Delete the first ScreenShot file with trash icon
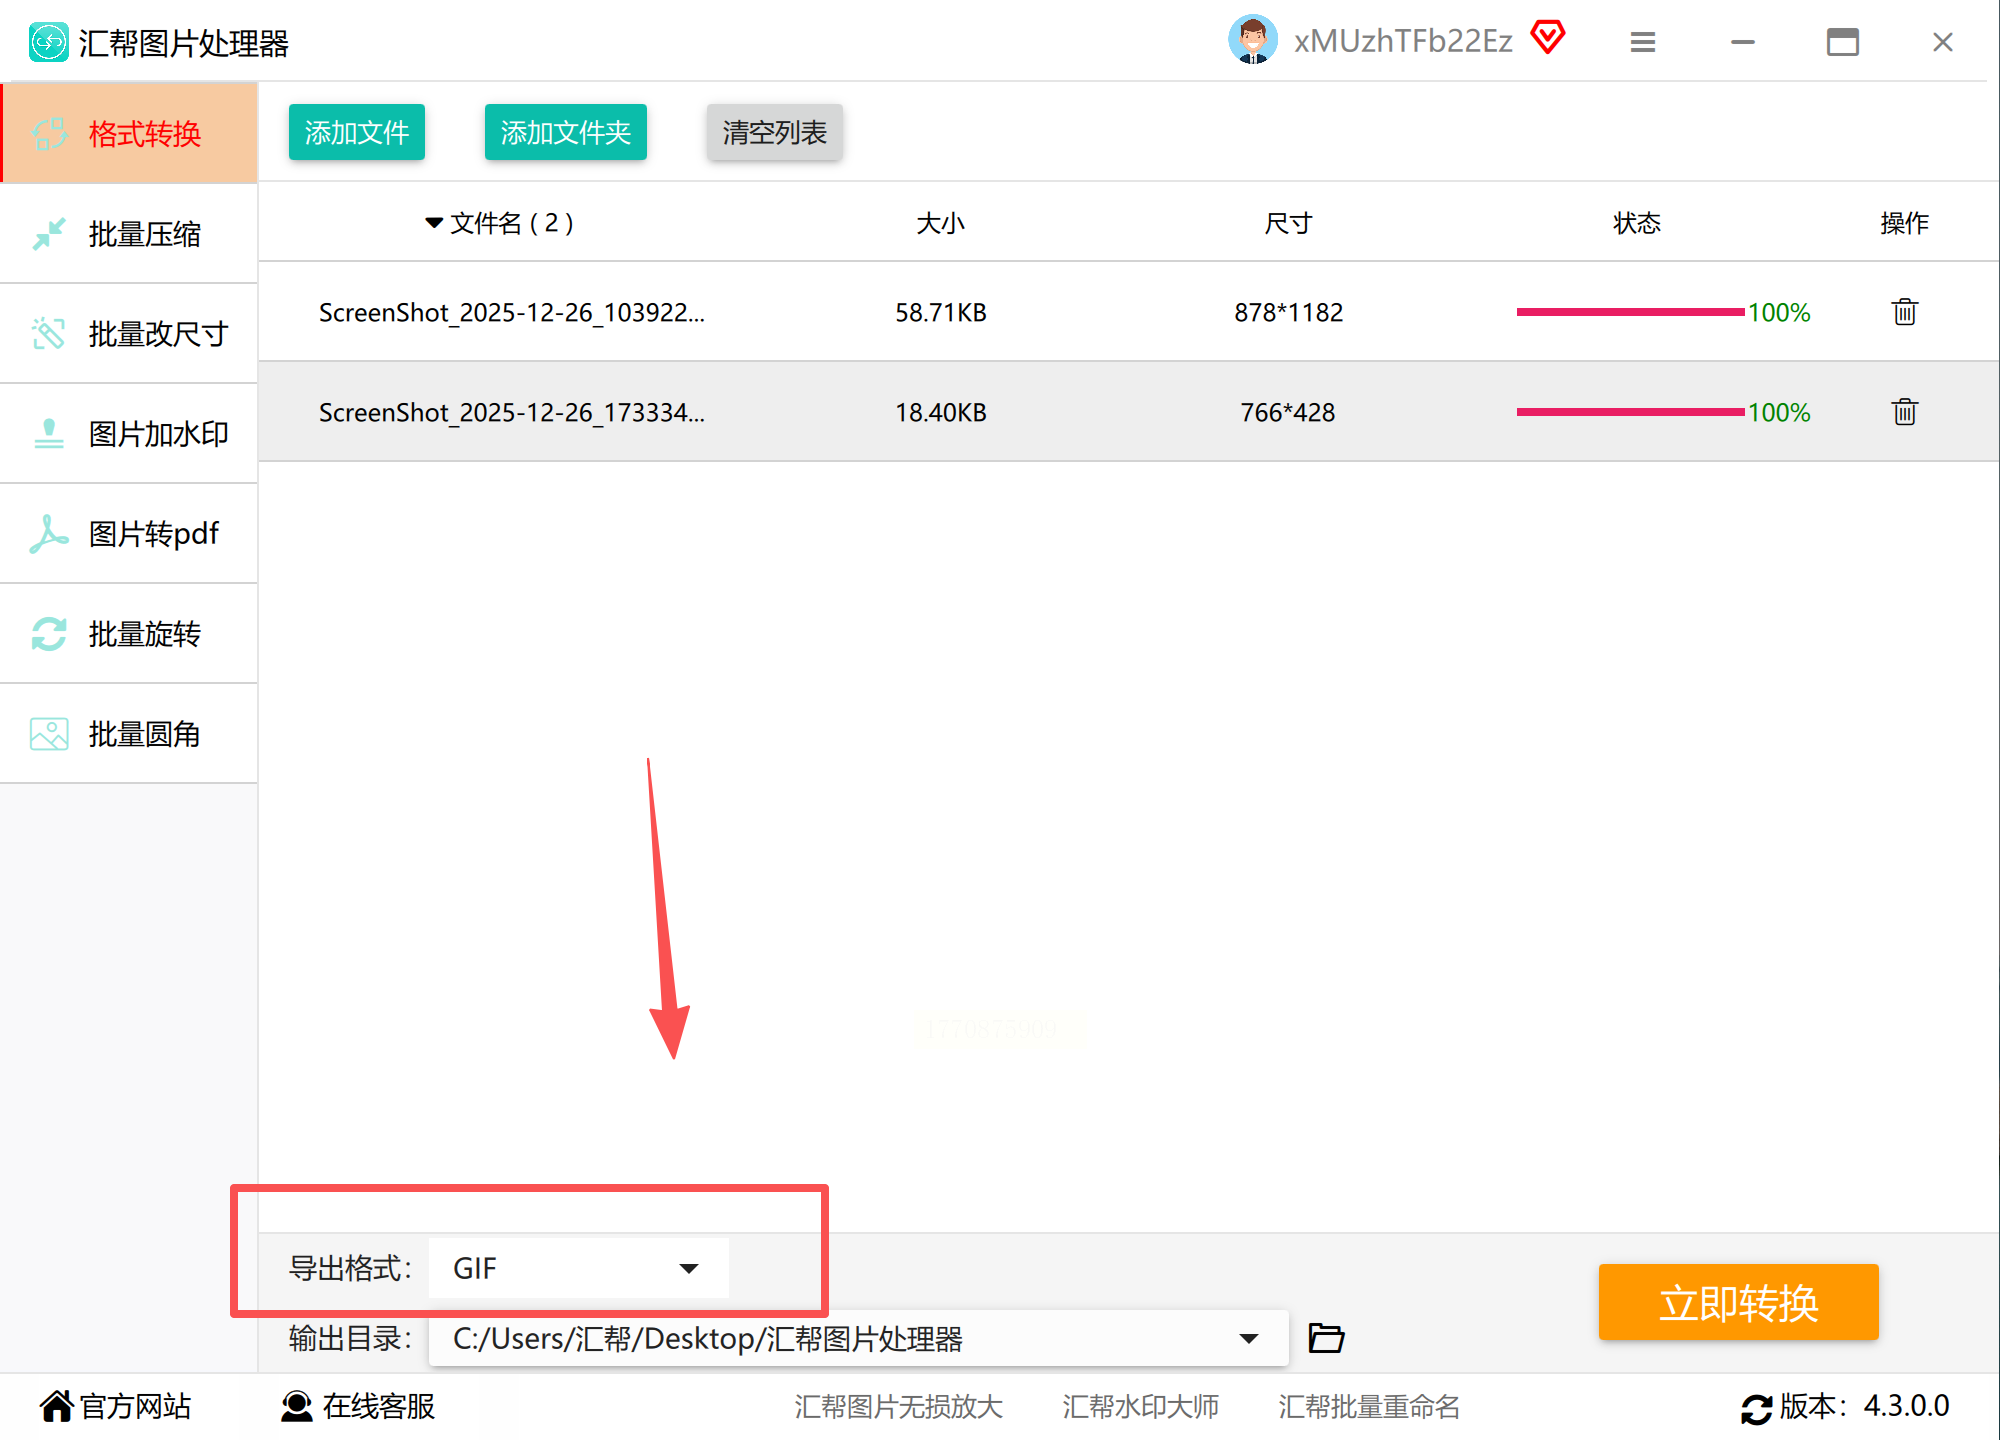The image size is (2000, 1440). [x=1904, y=312]
